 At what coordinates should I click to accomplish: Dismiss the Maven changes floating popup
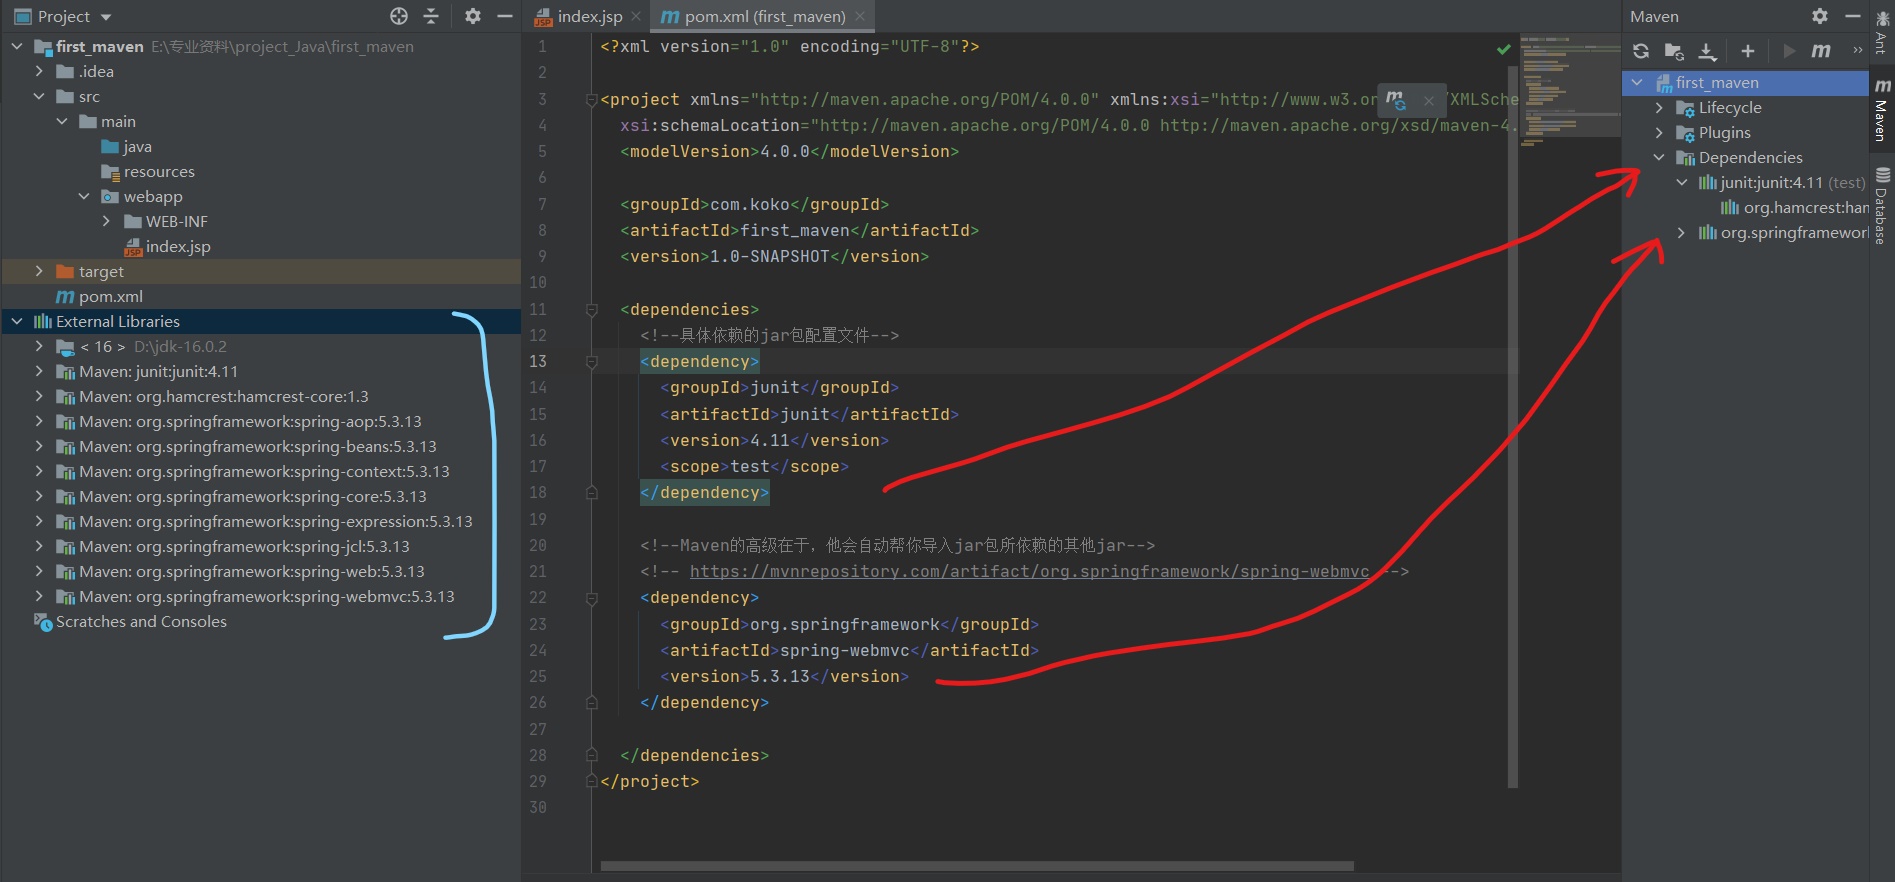click(1429, 100)
